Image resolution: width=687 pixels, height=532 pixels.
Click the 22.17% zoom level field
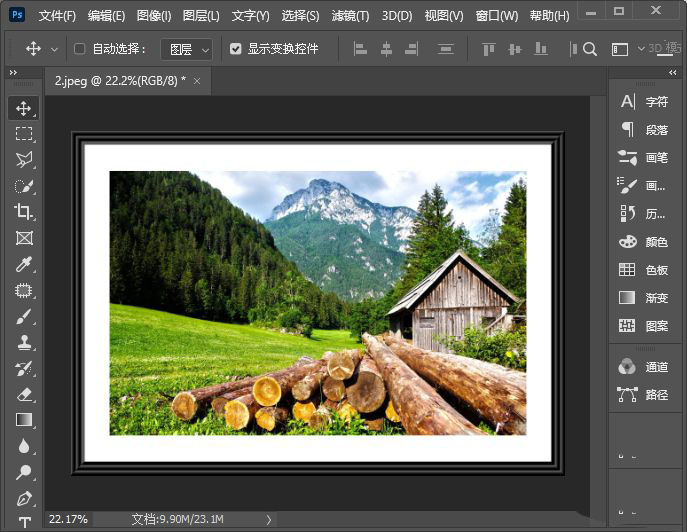pyautogui.click(x=68, y=519)
